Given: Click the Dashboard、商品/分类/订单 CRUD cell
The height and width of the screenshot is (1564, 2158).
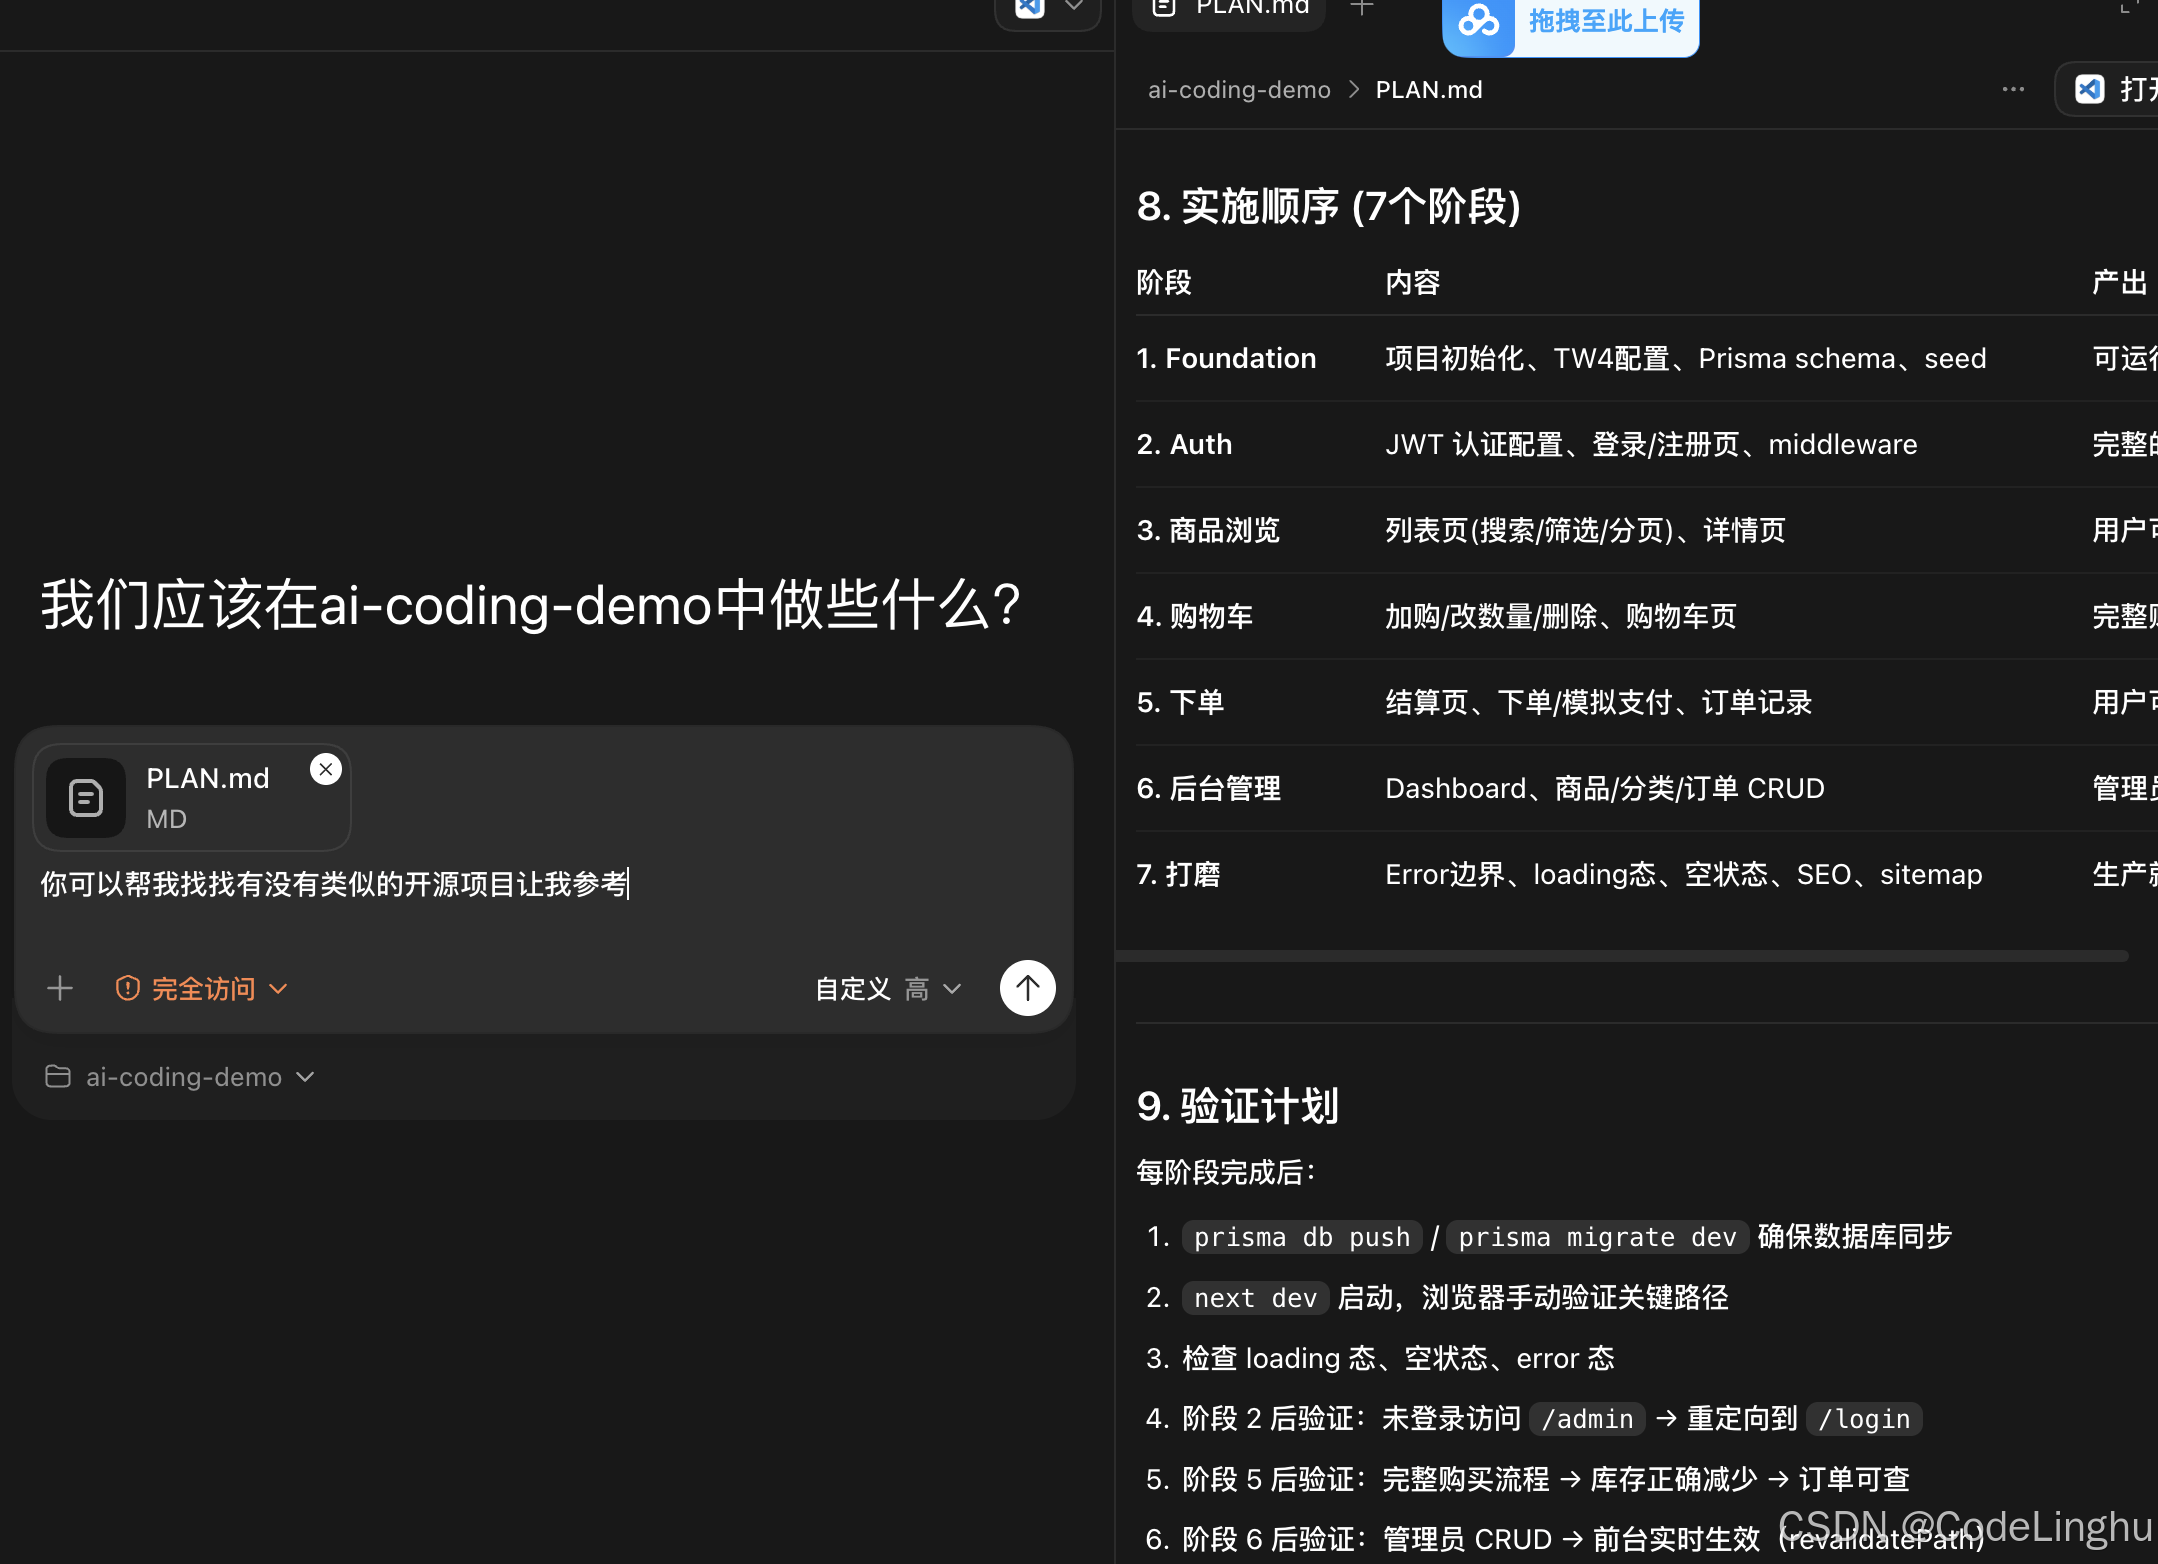Looking at the screenshot, I should [x=1604, y=788].
